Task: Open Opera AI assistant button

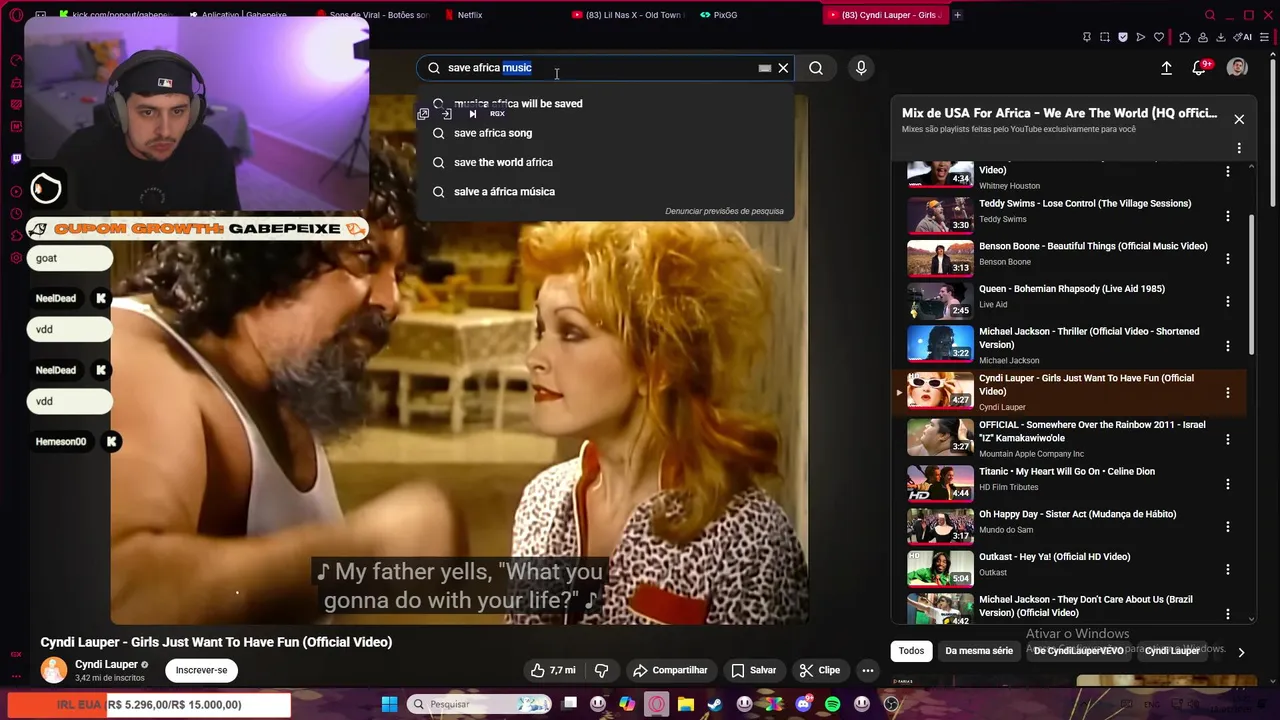Action: click(x=1244, y=37)
